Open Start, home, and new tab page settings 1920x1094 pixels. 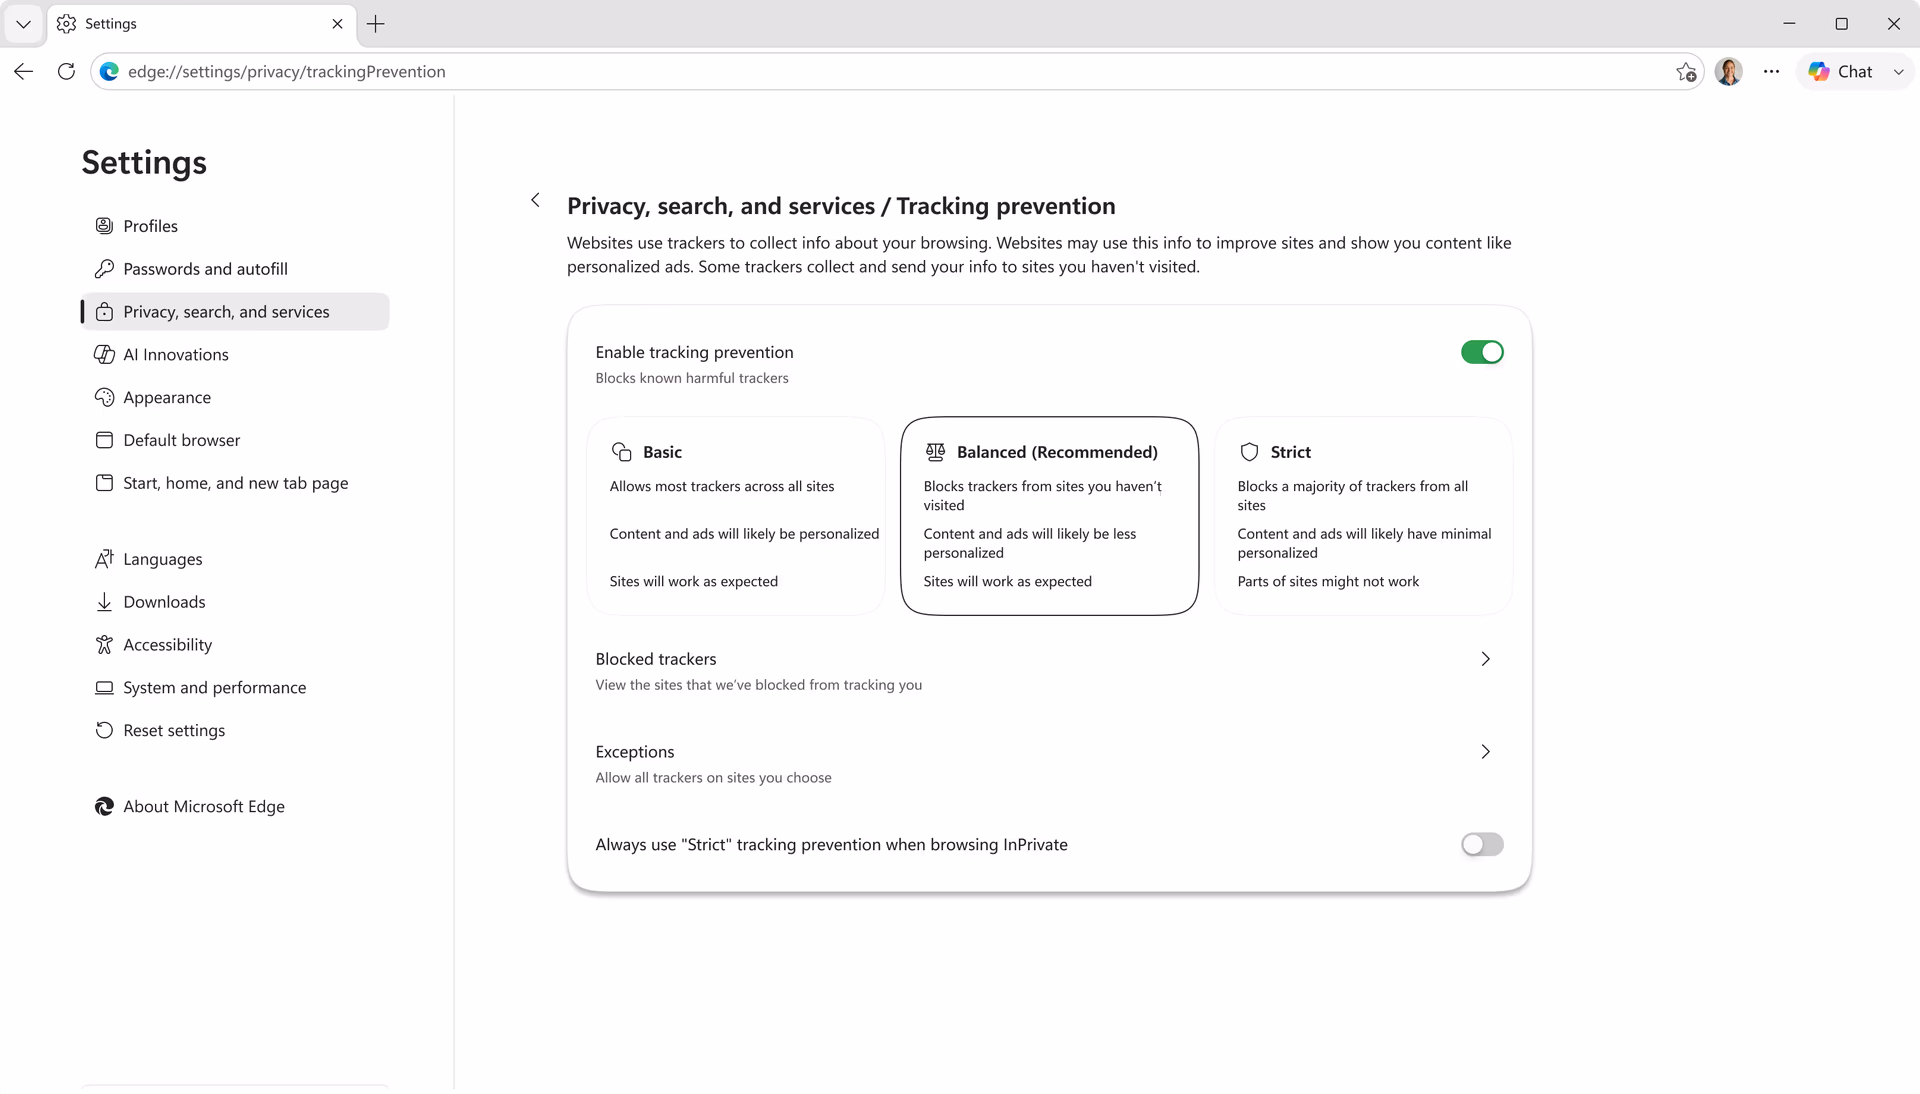click(236, 483)
